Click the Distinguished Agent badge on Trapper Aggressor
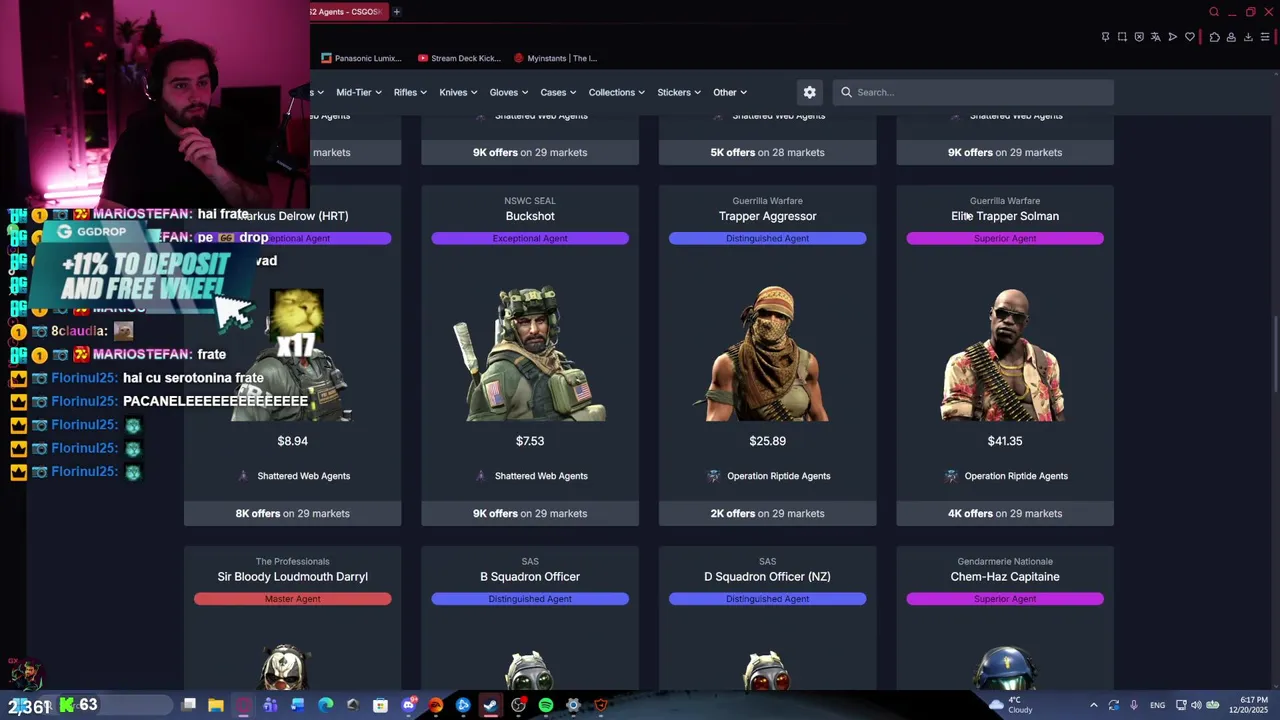Screen dimensions: 1280x720 (768, 238)
